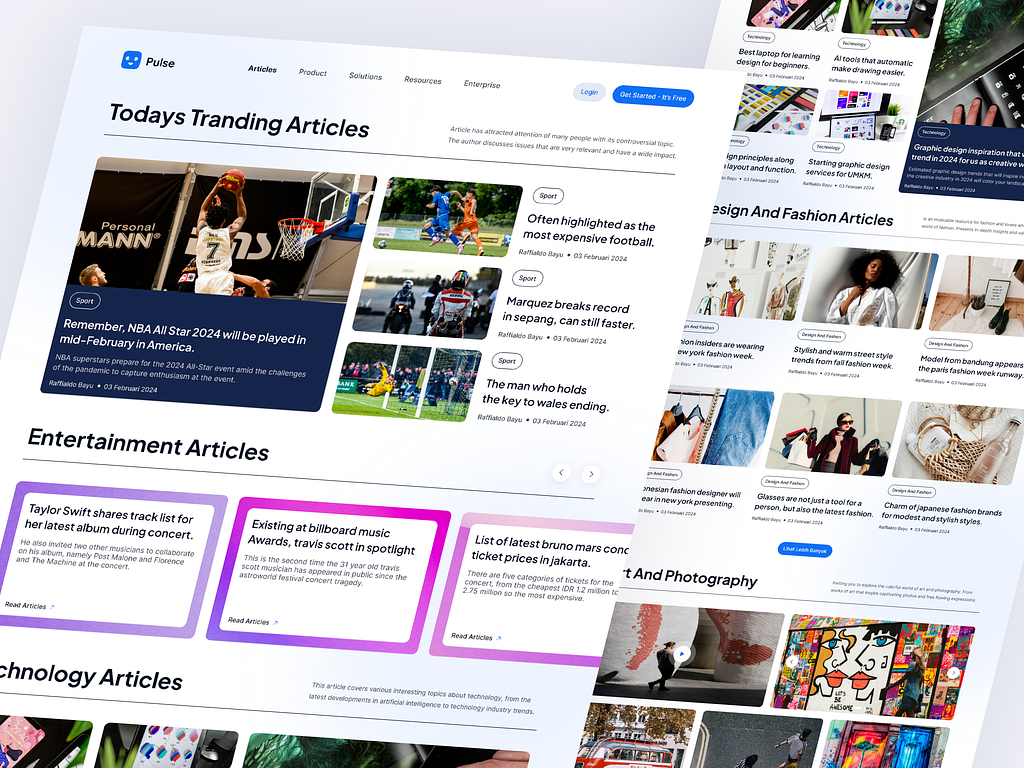The width and height of the screenshot is (1024, 768).
Task: Click Sport tag above expensive football headline
Action: click(548, 195)
